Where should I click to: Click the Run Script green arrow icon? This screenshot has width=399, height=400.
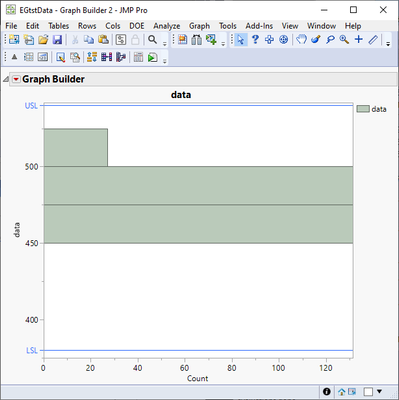[152, 57]
